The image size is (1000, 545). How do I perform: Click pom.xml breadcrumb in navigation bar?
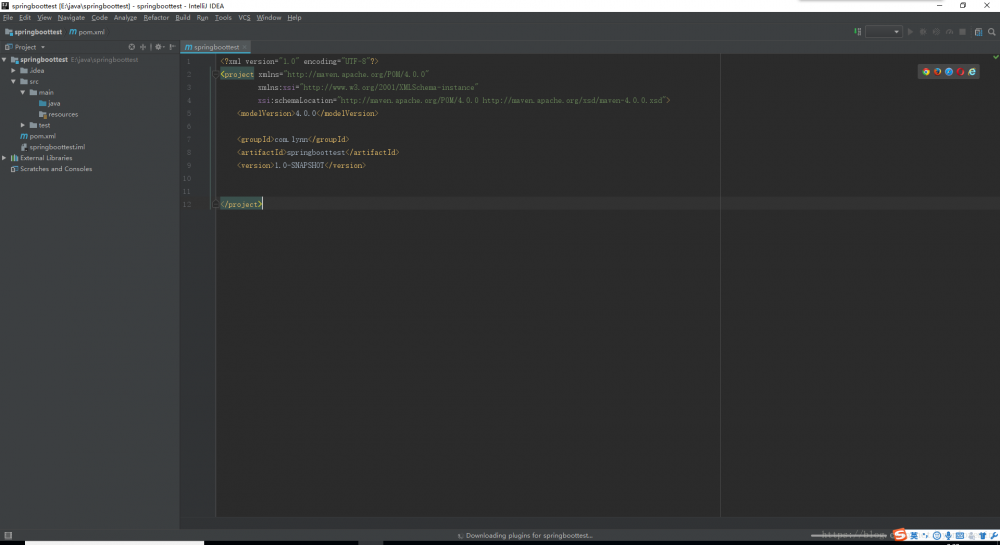coord(91,32)
